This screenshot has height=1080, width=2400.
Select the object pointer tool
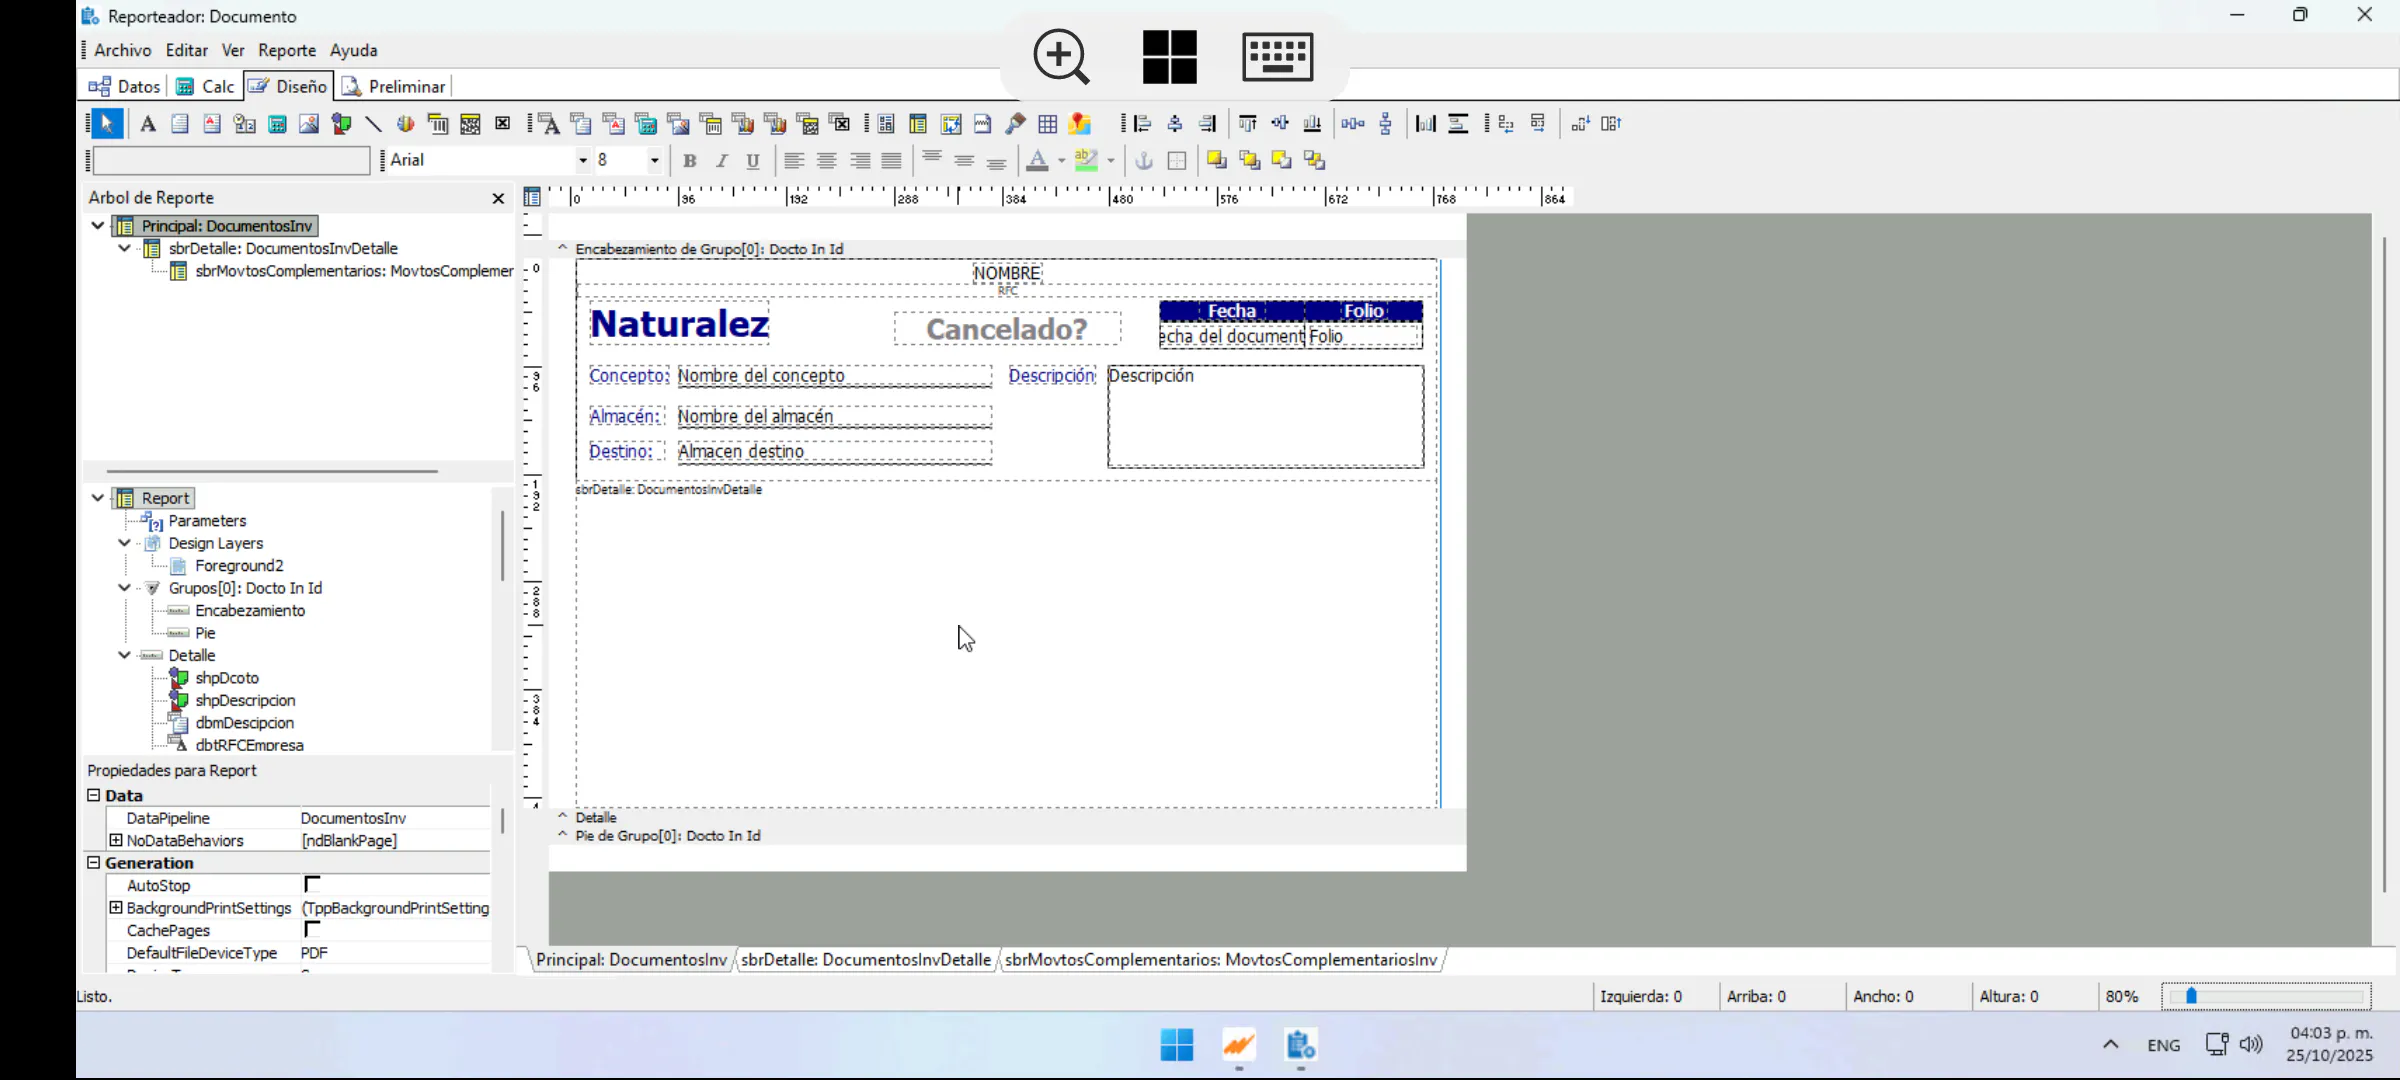[106, 124]
